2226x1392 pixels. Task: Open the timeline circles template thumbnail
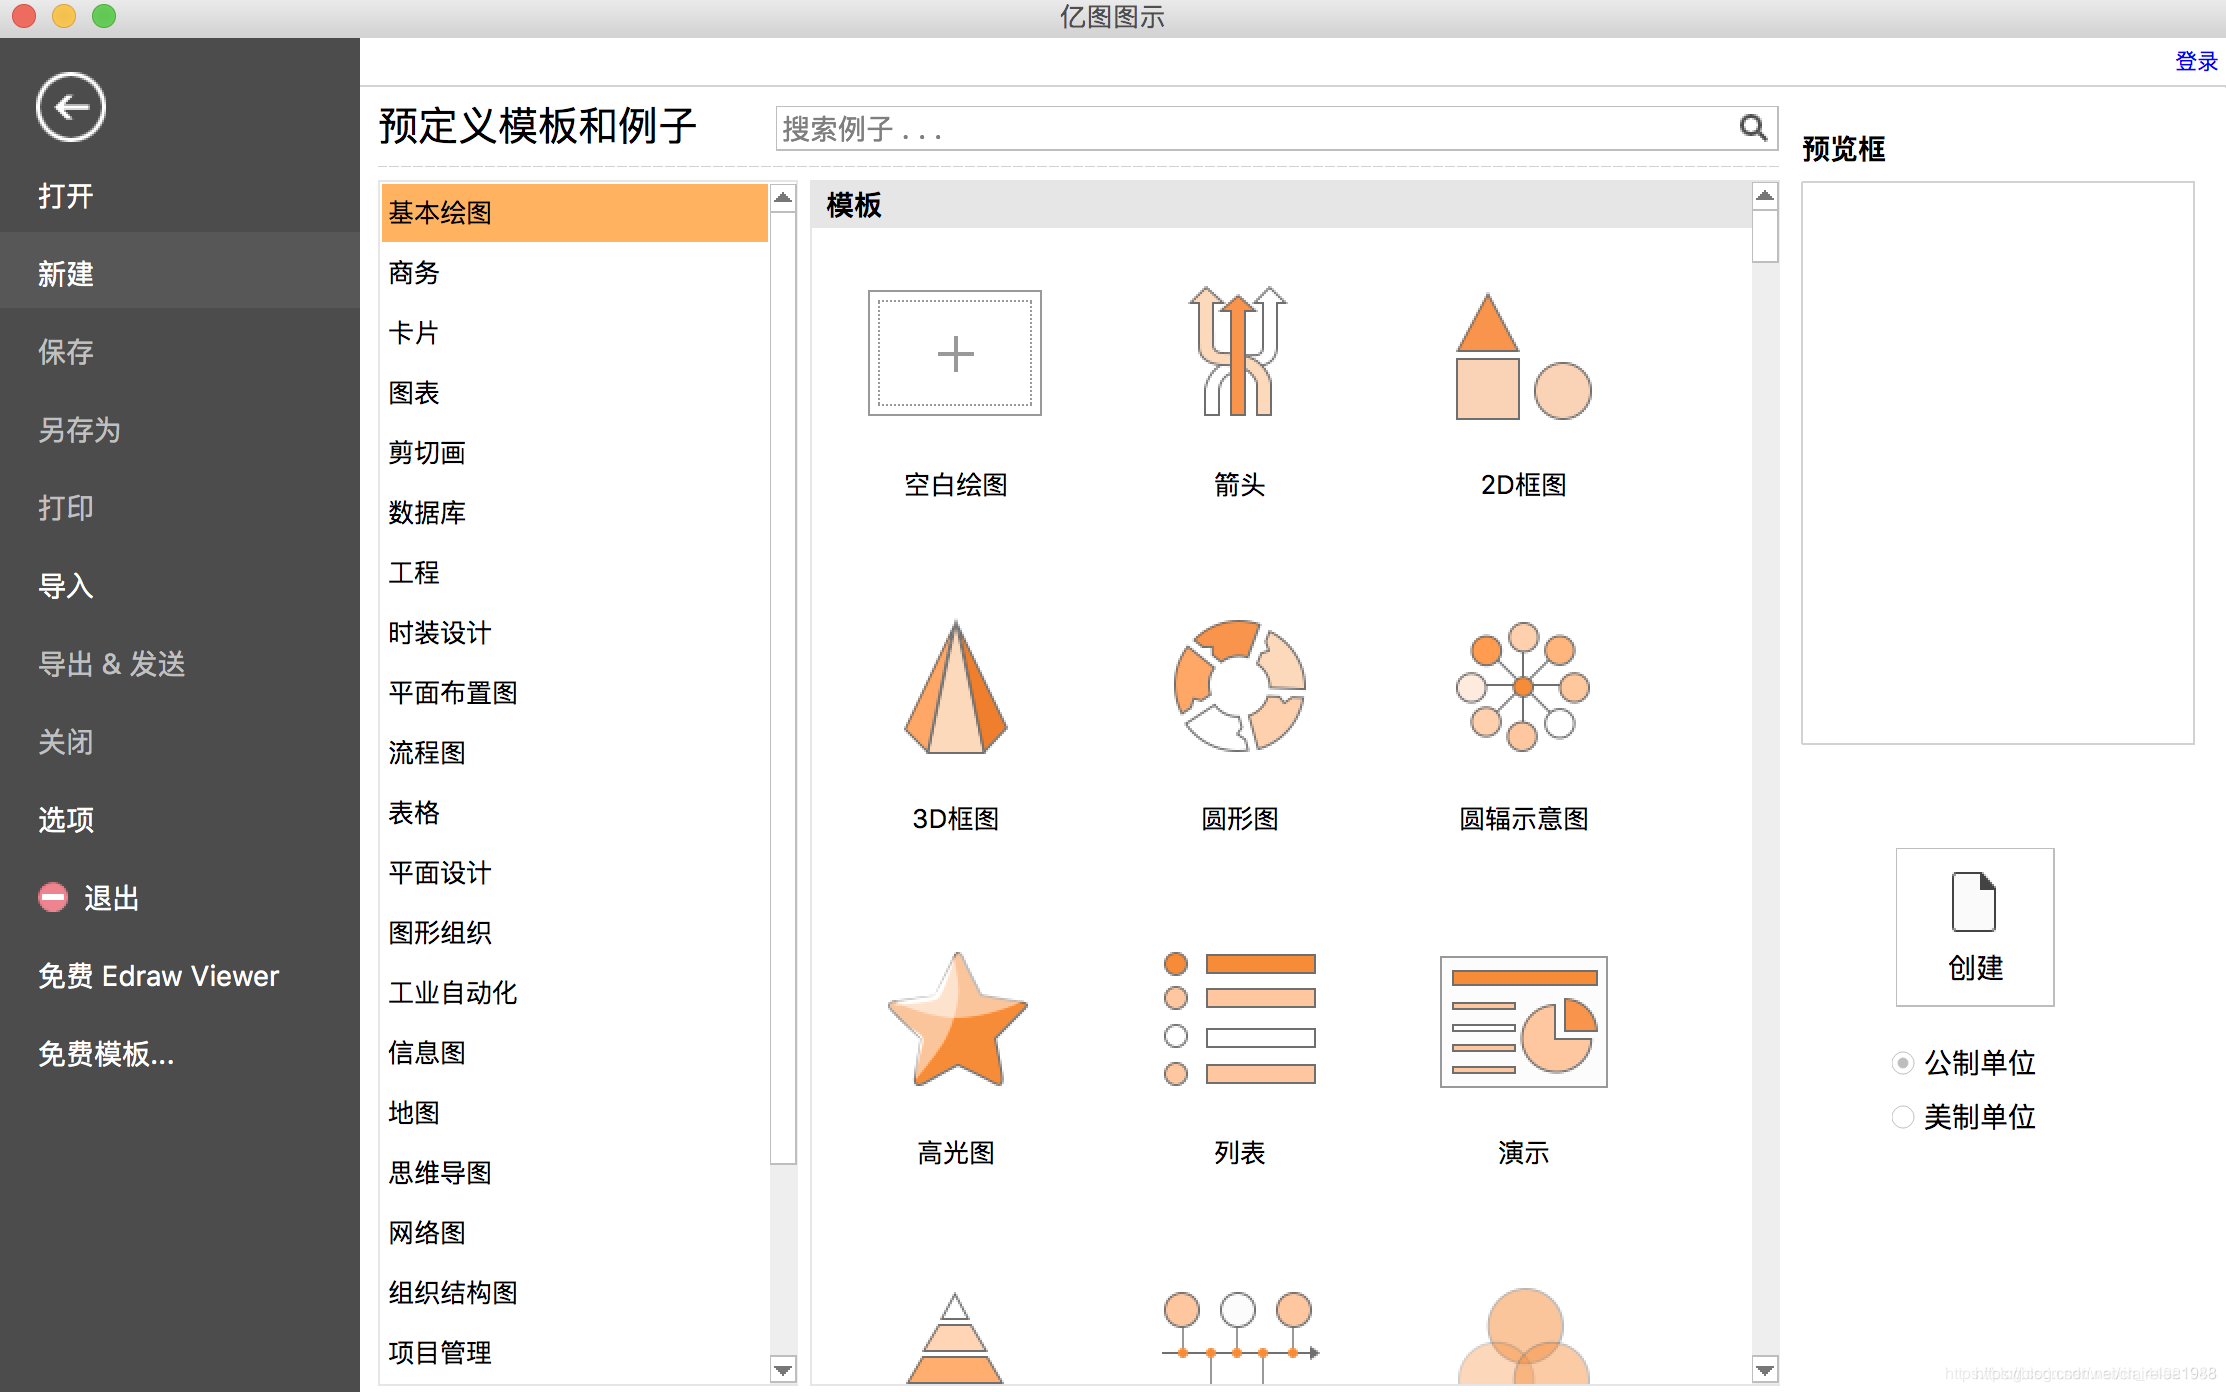coord(1239,1337)
